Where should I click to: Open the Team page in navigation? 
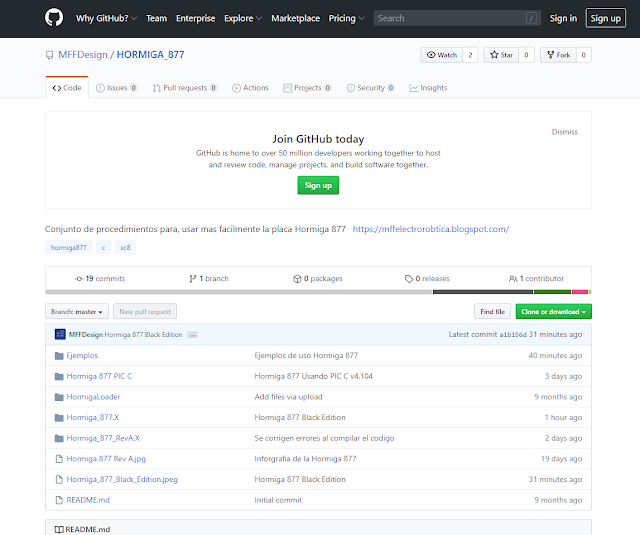[x=157, y=18]
